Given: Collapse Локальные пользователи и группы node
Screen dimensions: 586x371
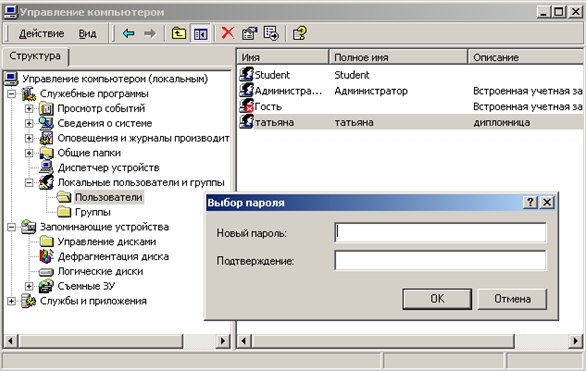Looking at the screenshot, I should point(29,182).
